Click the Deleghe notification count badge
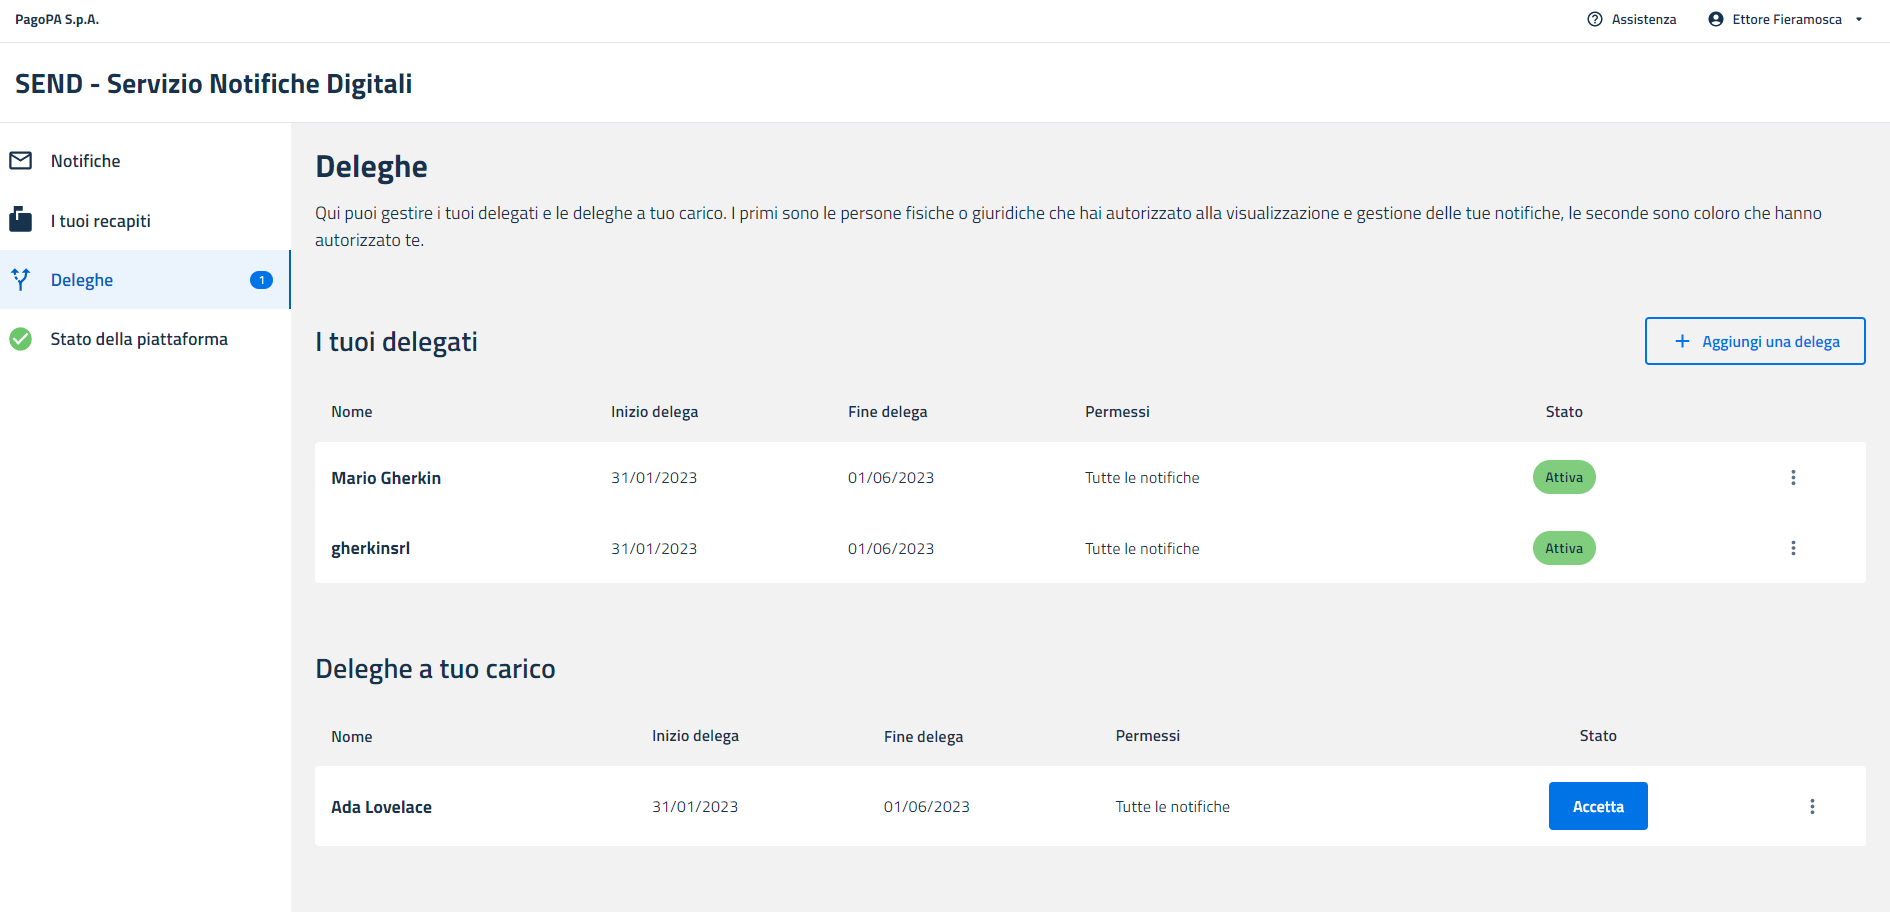 [x=261, y=280]
